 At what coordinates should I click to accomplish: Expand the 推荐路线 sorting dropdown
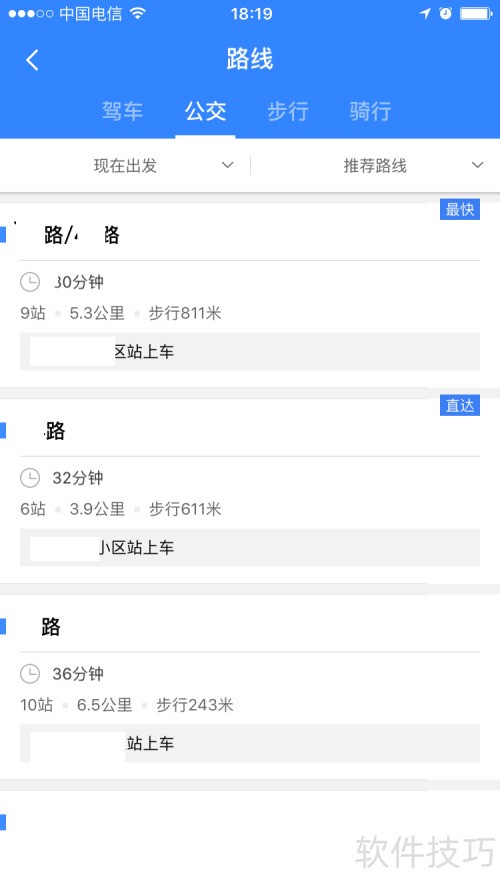[x=375, y=166]
